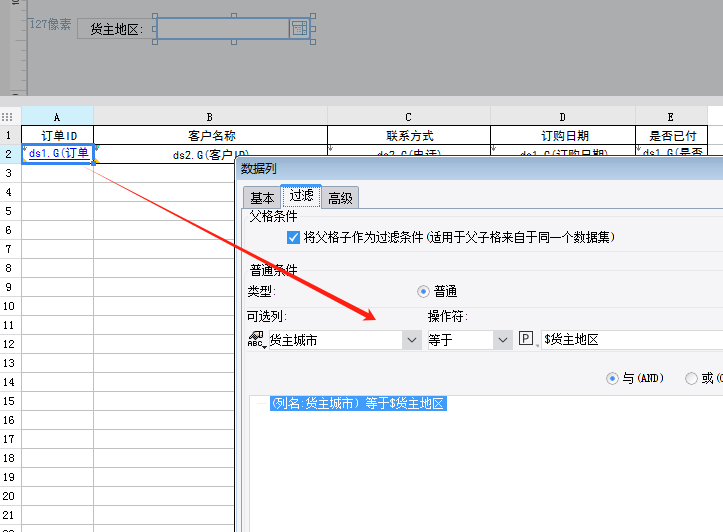Image resolution: width=723 pixels, height=532 pixels.
Task: Select cell A2 ds1.G(订单
Action: (57, 154)
